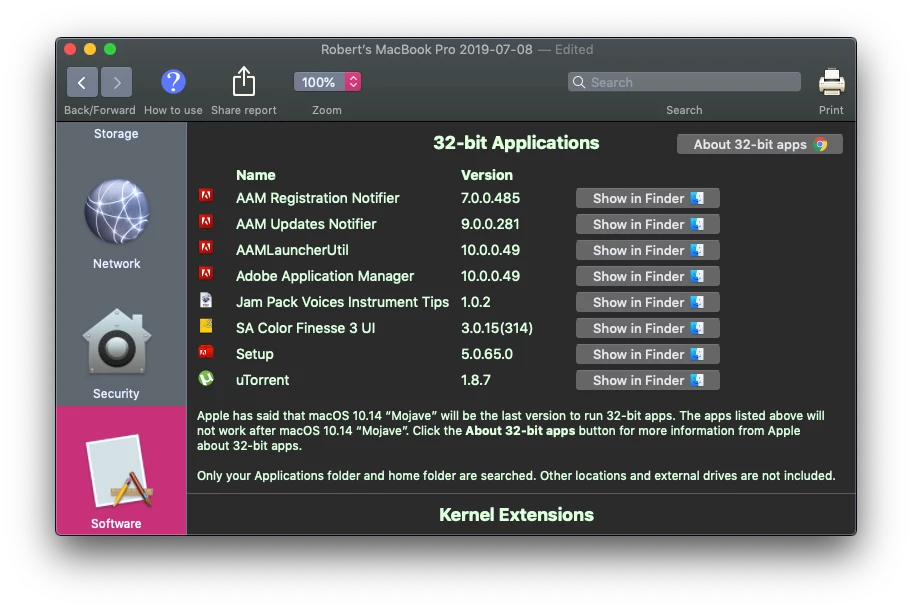This screenshot has width=912, height=609.
Task: Show SA Color Finesse 3 UI in Finder
Action: (x=647, y=328)
